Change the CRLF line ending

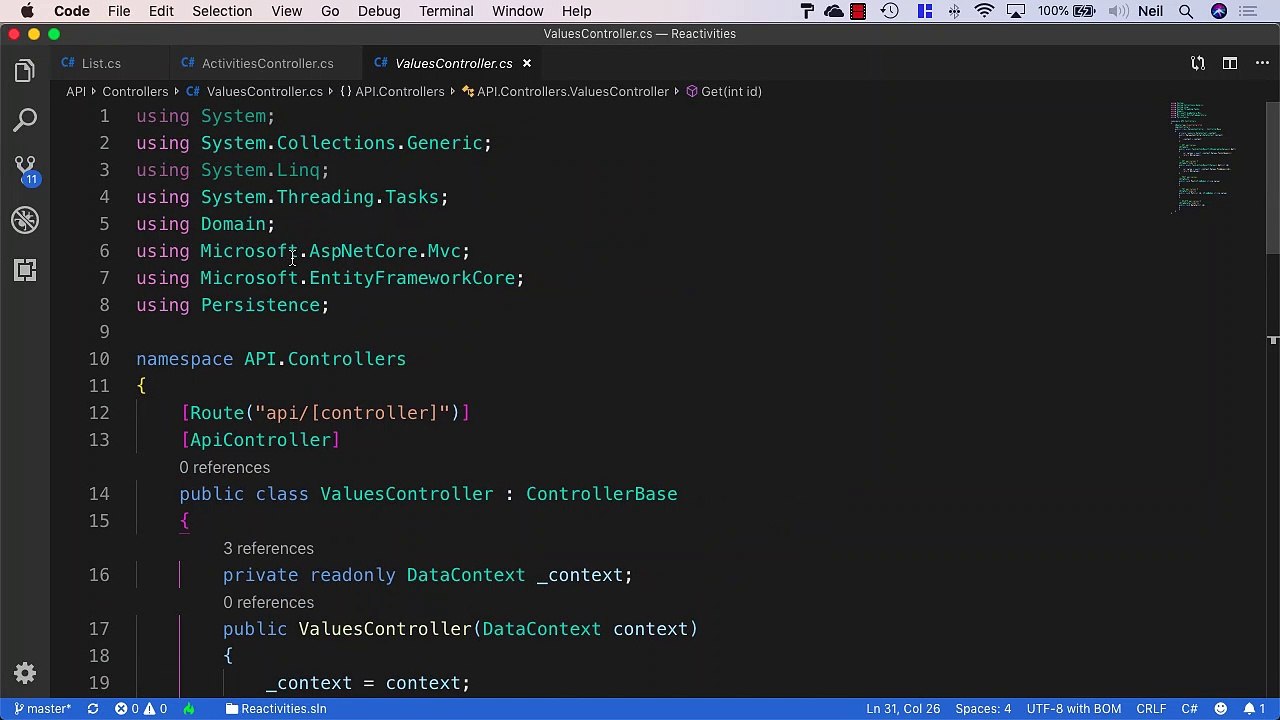[x=1151, y=708]
